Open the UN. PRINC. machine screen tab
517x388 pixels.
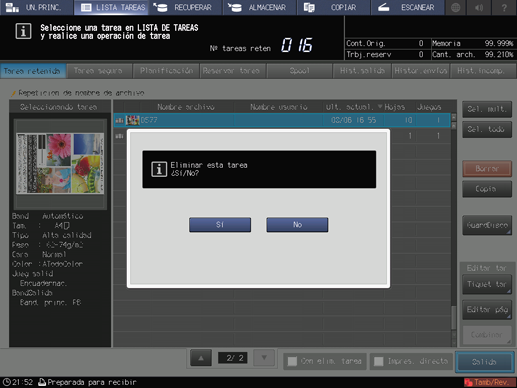[x=37, y=7]
